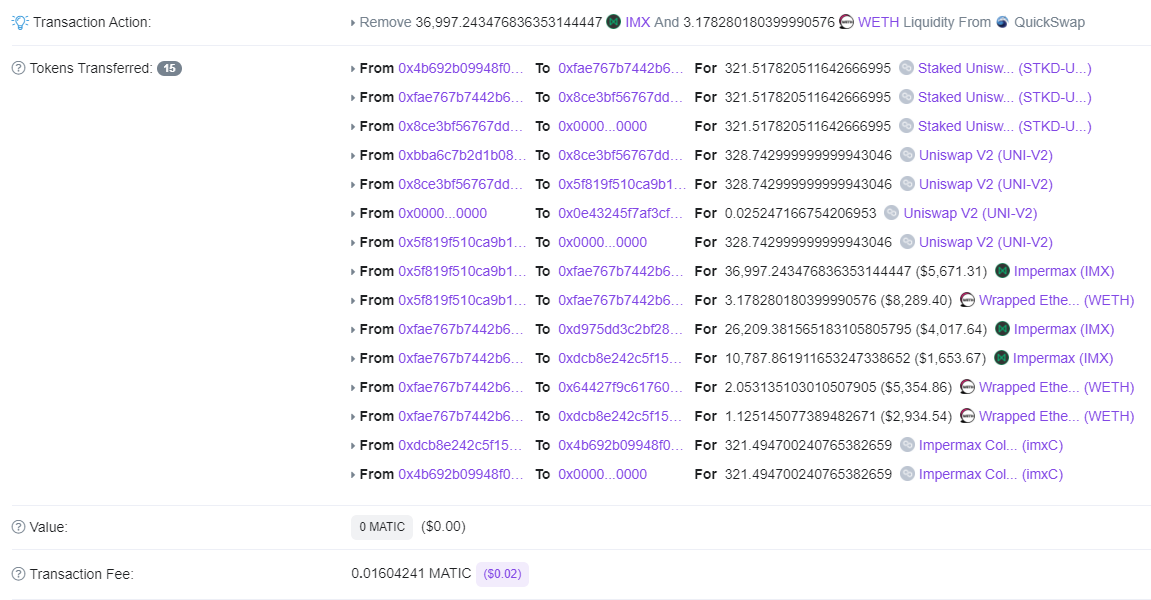Click the Staked Uniswap (STKD-U) token icon
The height and width of the screenshot is (600, 1151).
[x=907, y=68]
